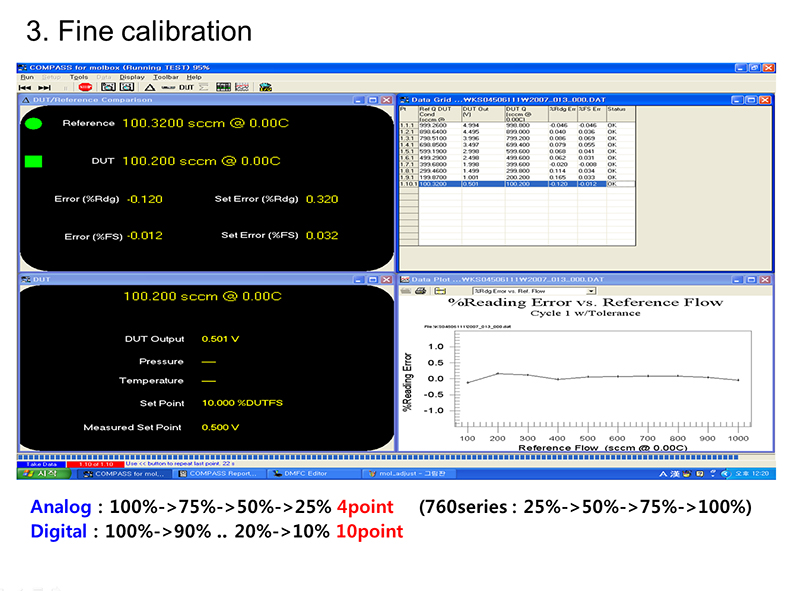
Task: Click the data plot toolbar icon
Action: [241, 87]
